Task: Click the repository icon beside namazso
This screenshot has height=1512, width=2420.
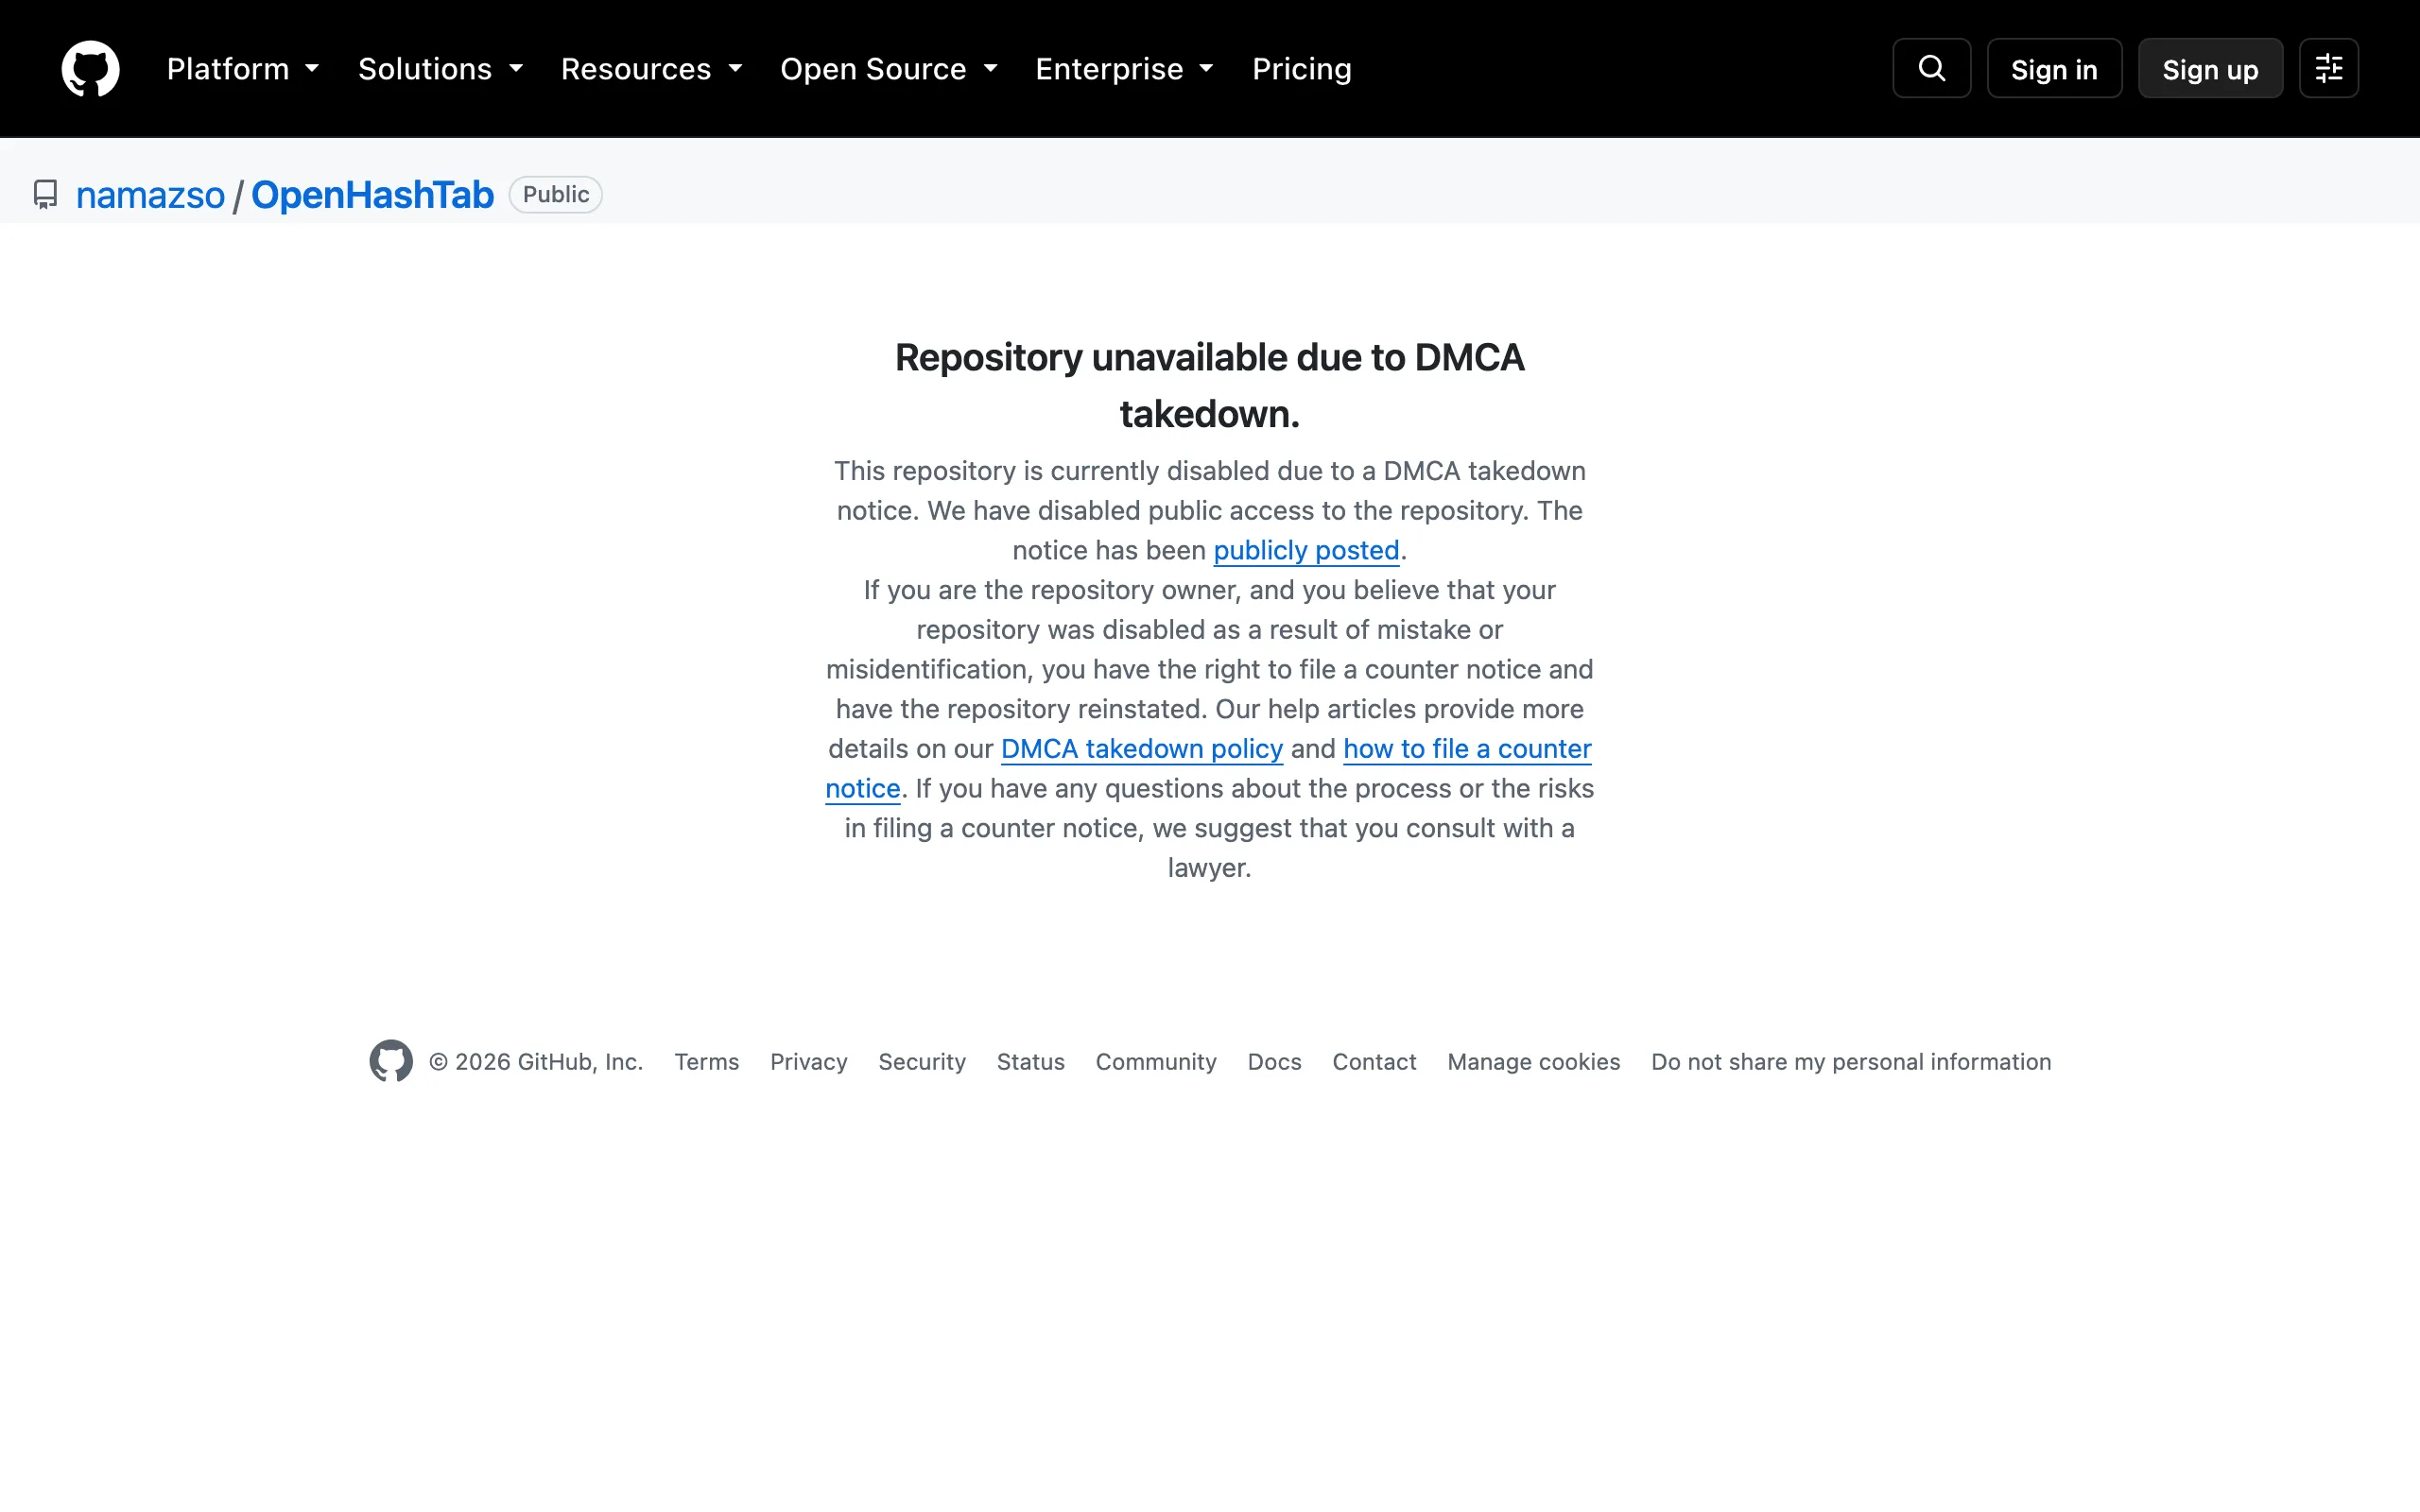Action: click(x=45, y=194)
